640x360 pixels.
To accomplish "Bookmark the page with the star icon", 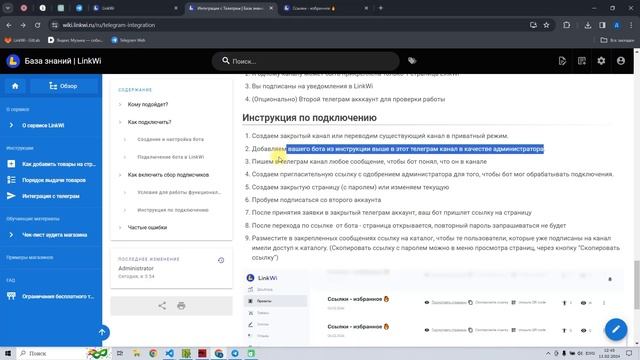I will [546, 25].
